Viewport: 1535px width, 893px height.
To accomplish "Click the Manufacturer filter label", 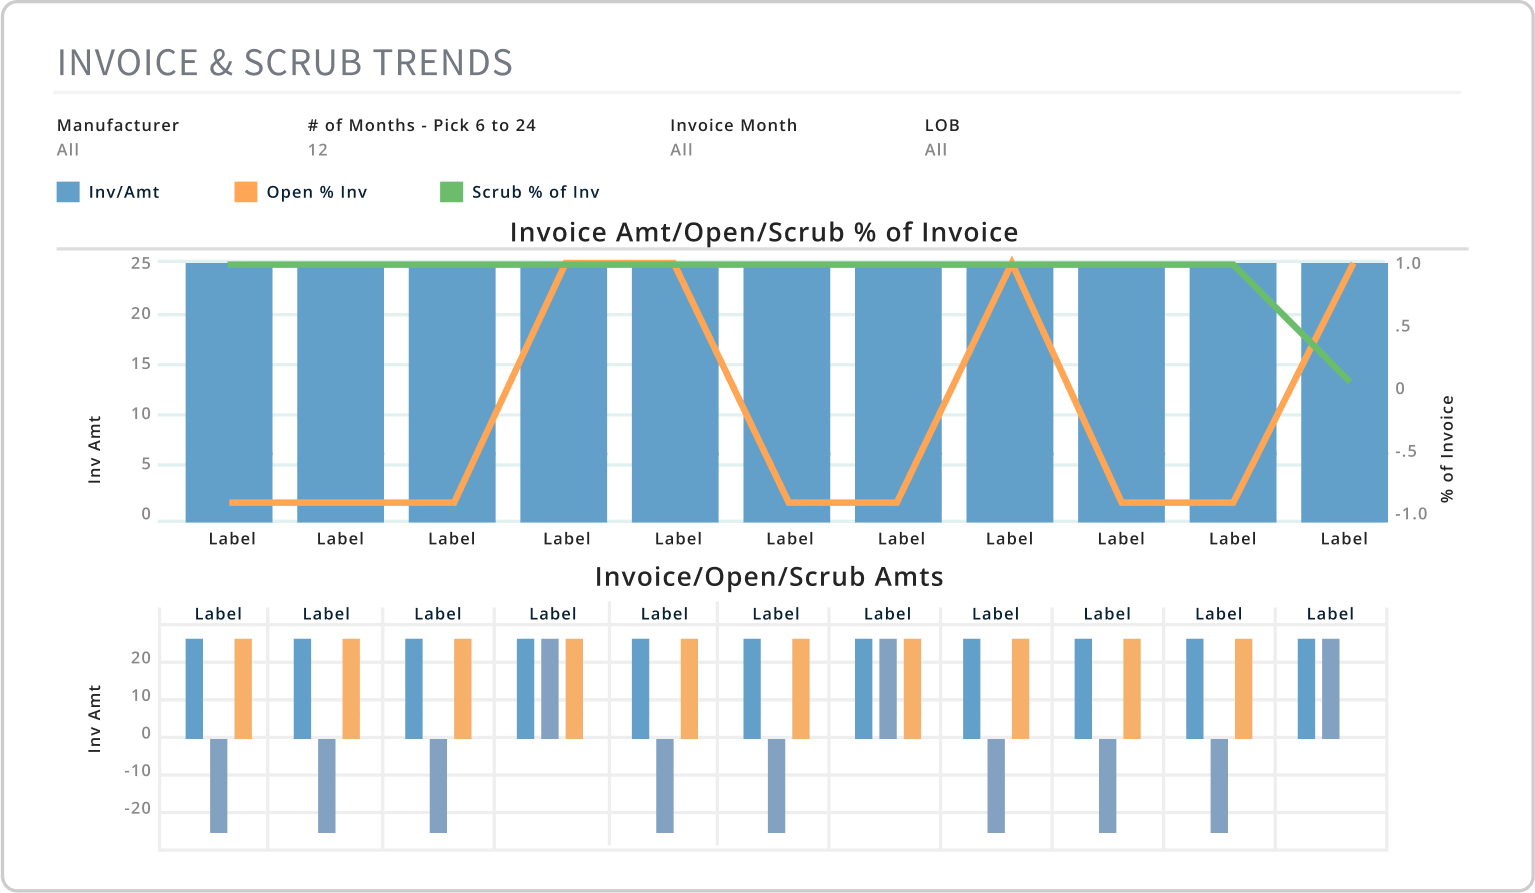I will [x=118, y=125].
